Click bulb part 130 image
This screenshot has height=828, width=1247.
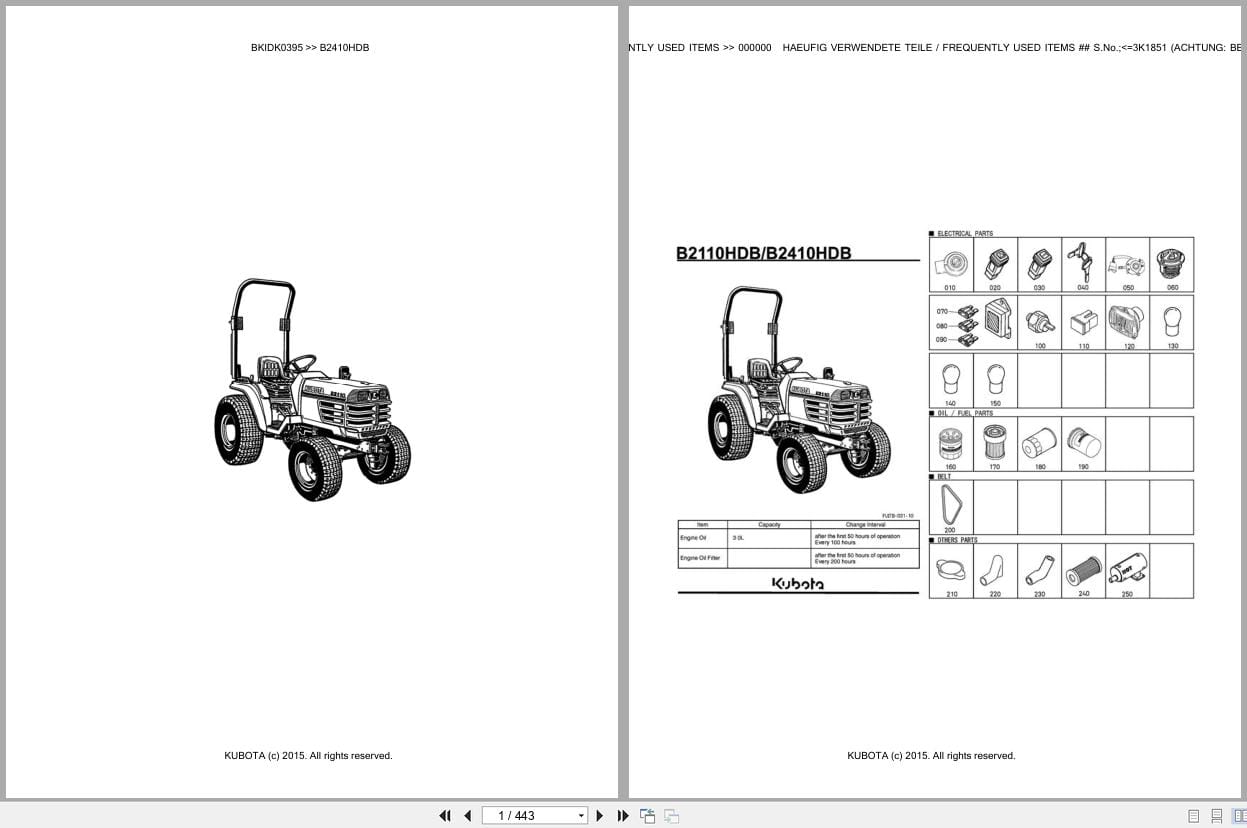[x=1172, y=321]
